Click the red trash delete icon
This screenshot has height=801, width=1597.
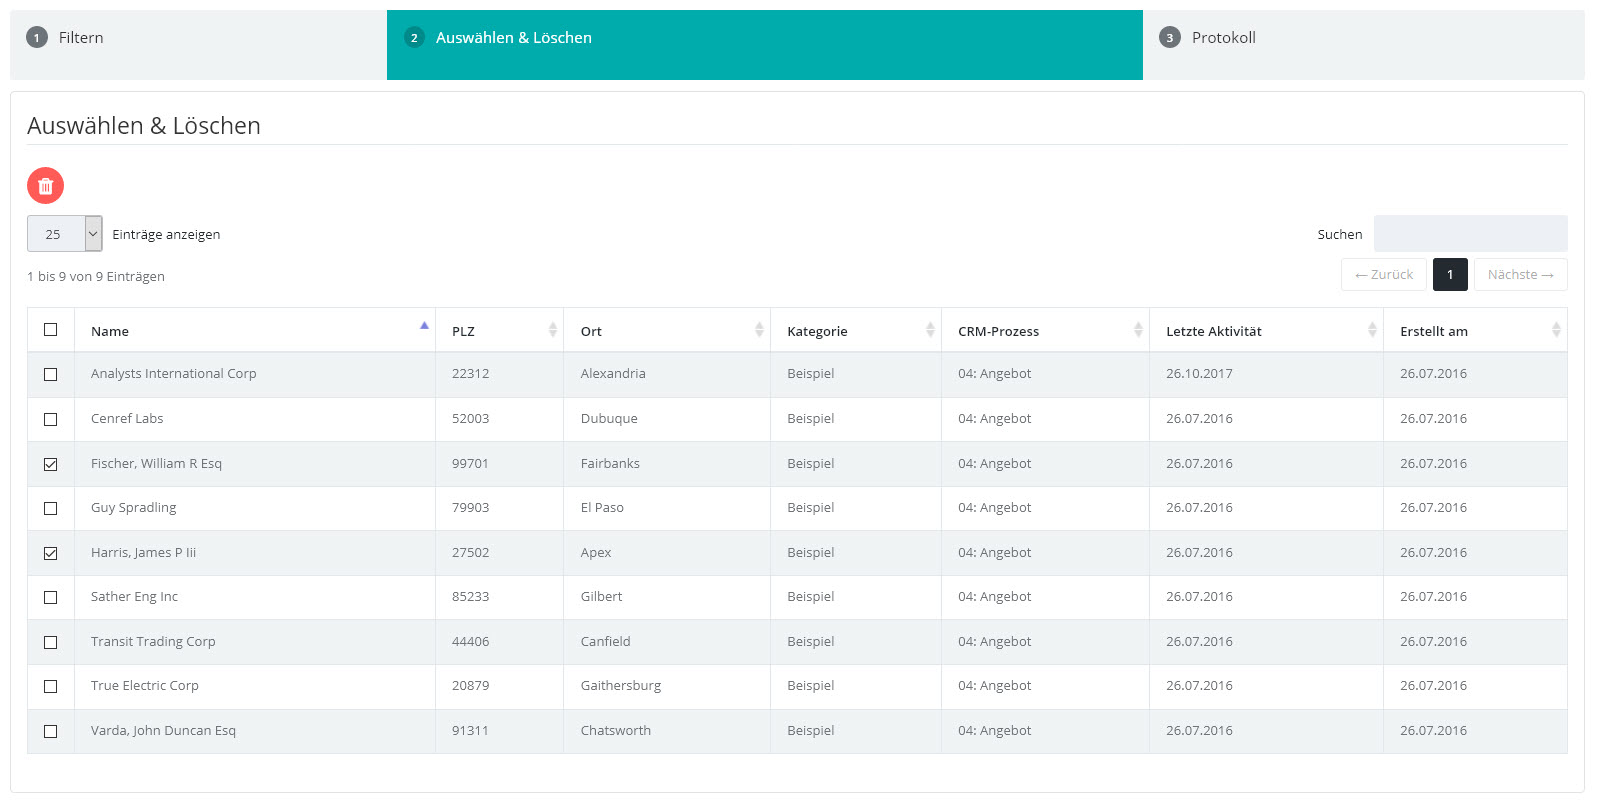coord(45,185)
